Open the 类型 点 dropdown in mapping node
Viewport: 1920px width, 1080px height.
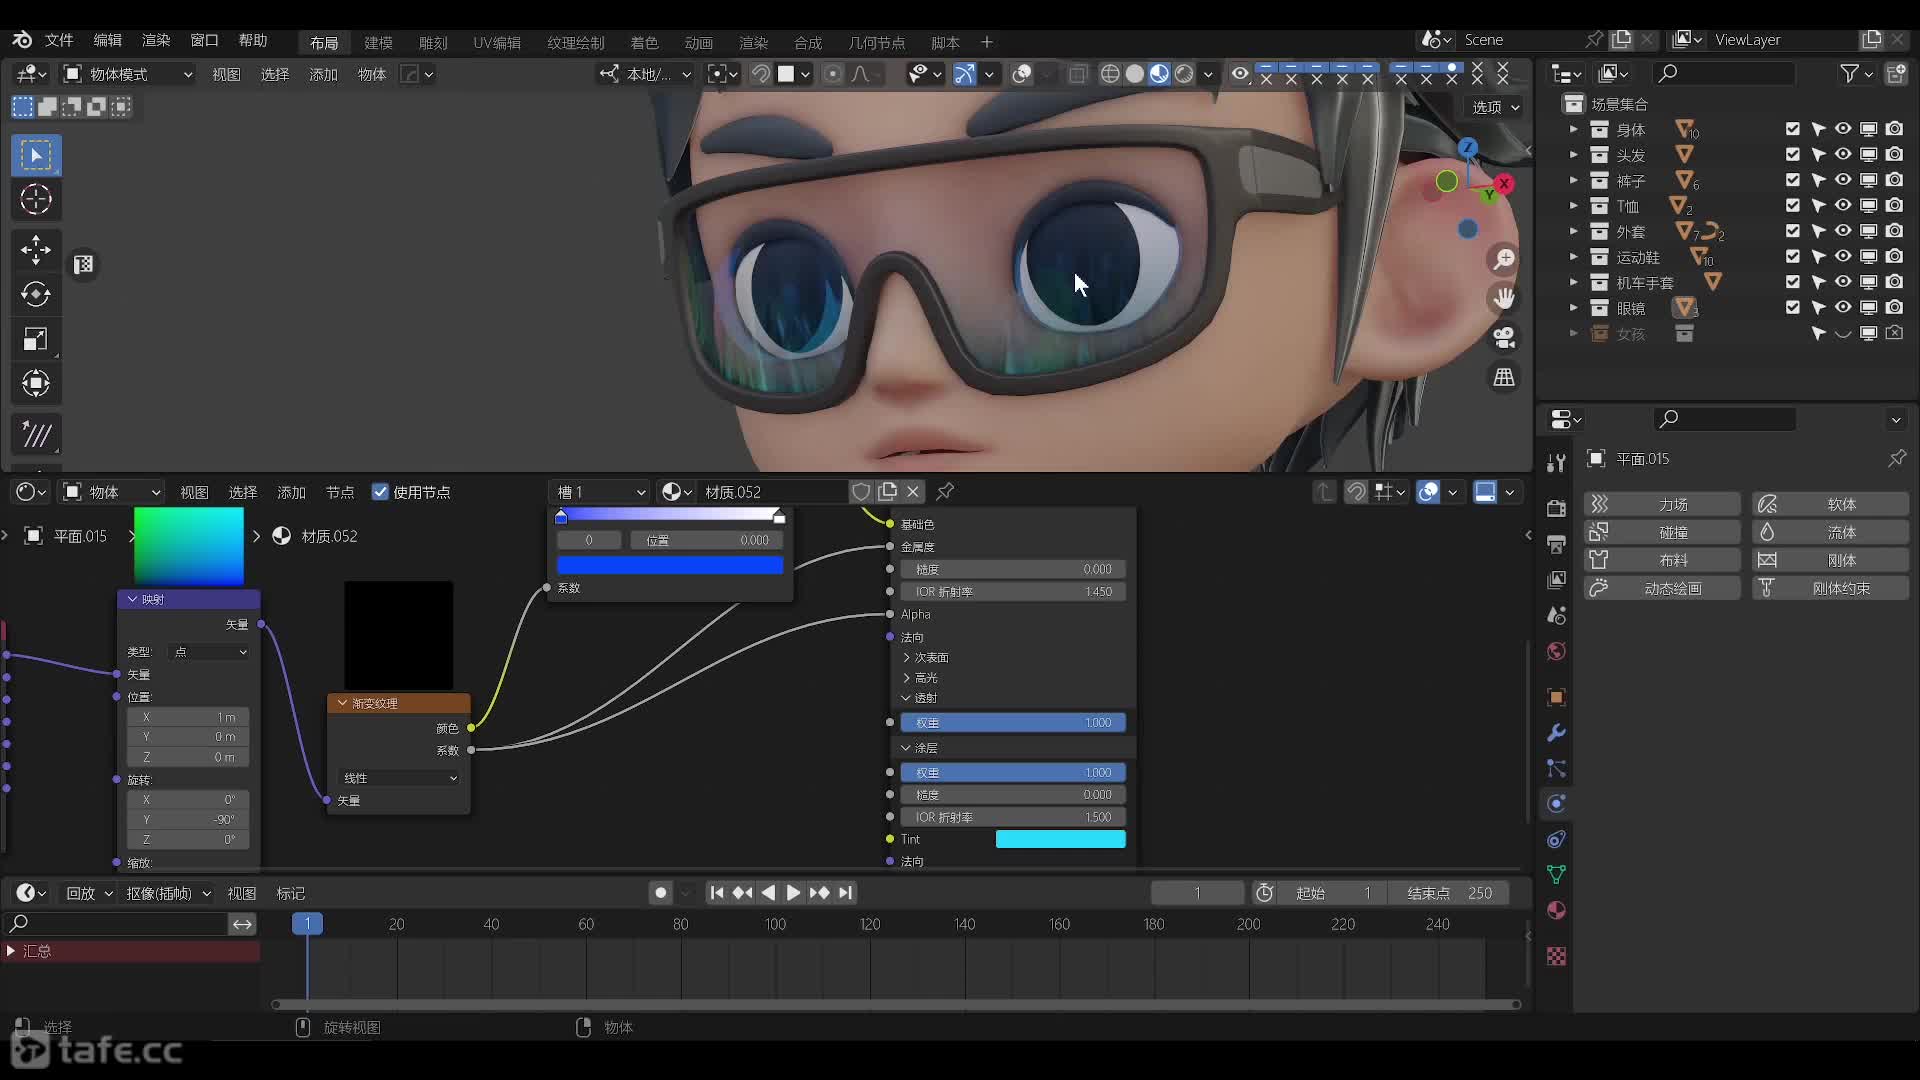(210, 652)
